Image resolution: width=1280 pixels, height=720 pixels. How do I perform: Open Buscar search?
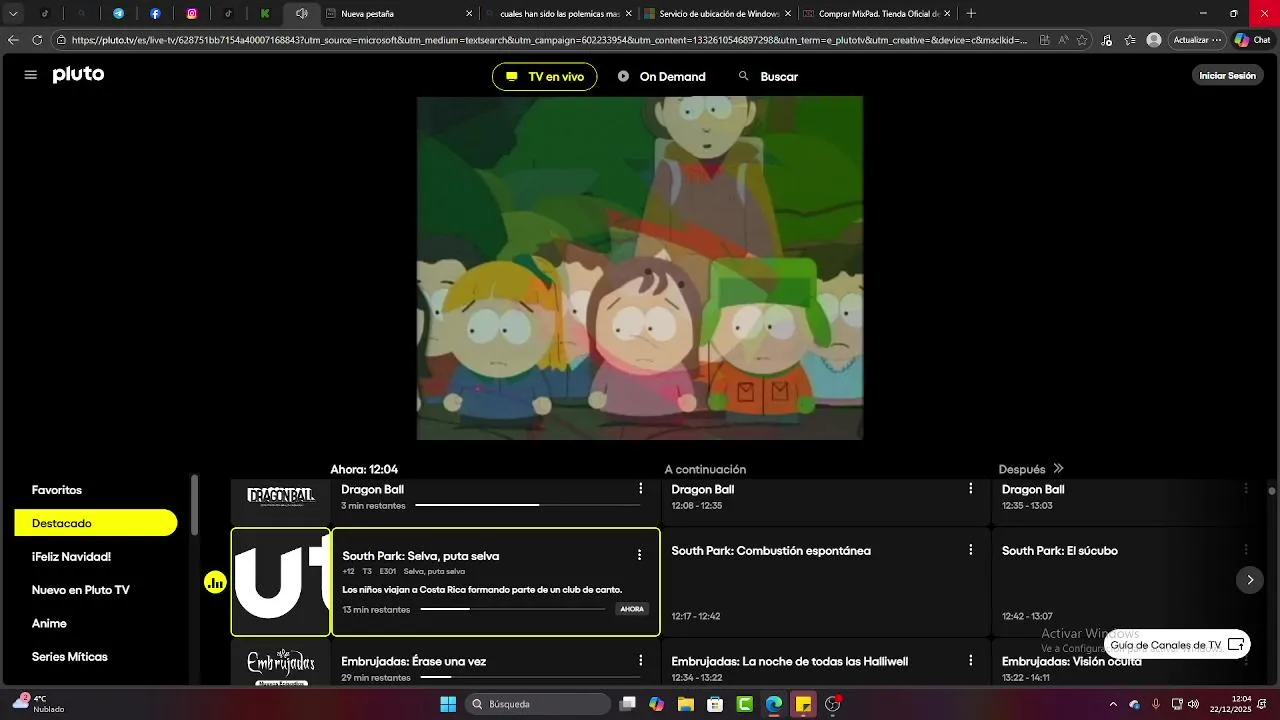point(768,77)
